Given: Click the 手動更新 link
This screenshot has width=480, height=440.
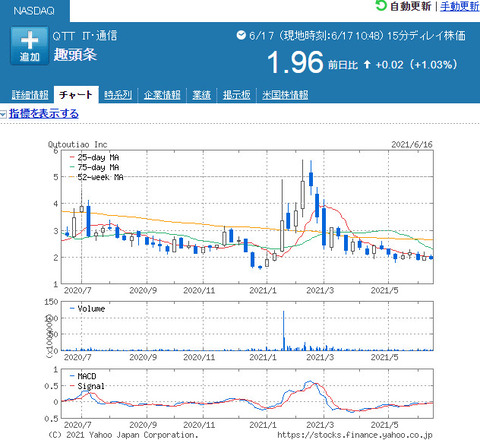Looking at the screenshot, I should click(x=460, y=6).
